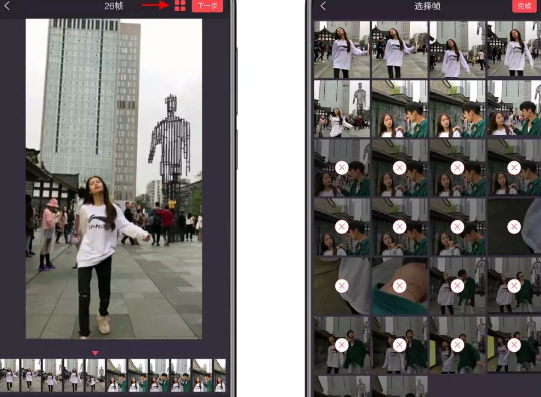The height and width of the screenshot is (397, 541).
Task: Tap the X on the third row's fourth frame
Action: click(x=514, y=168)
